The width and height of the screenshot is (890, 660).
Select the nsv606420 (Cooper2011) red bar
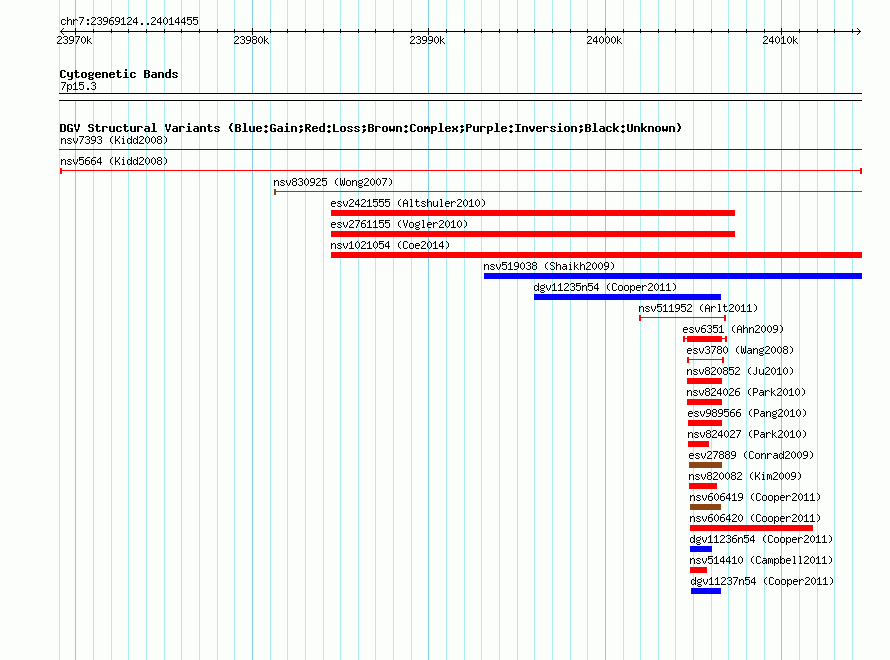(752, 528)
